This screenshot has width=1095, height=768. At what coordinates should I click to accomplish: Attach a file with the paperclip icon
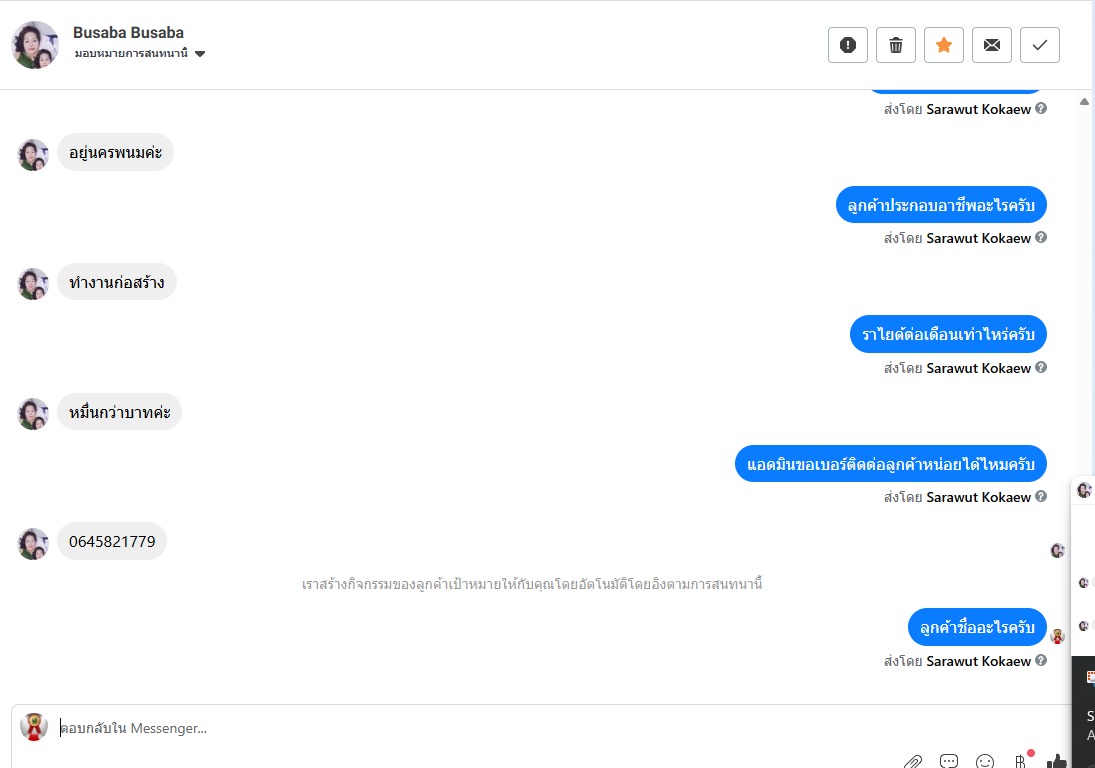click(913, 761)
